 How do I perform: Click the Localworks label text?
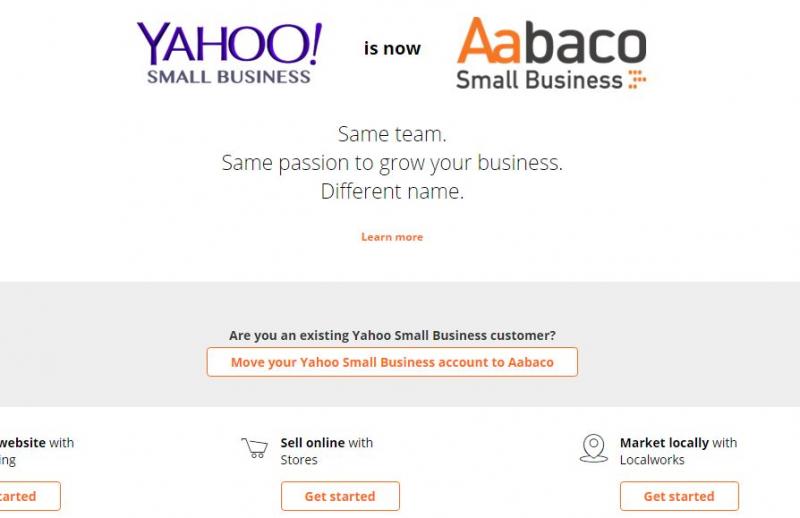pos(652,460)
